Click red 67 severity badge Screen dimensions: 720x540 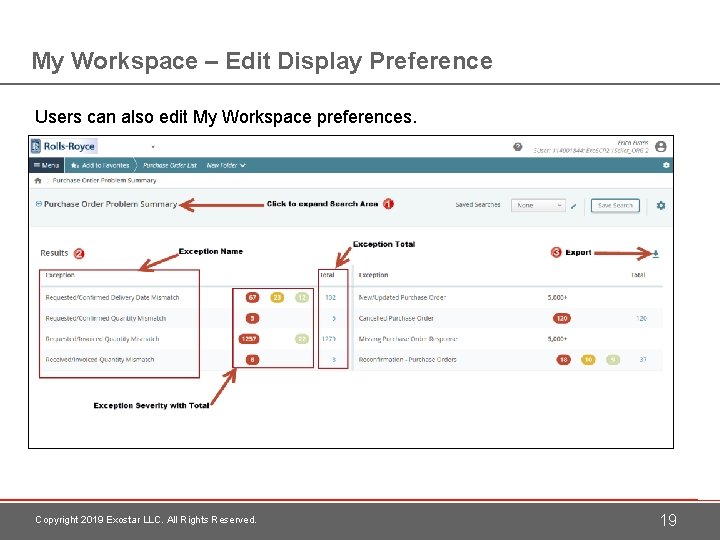(x=252, y=298)
